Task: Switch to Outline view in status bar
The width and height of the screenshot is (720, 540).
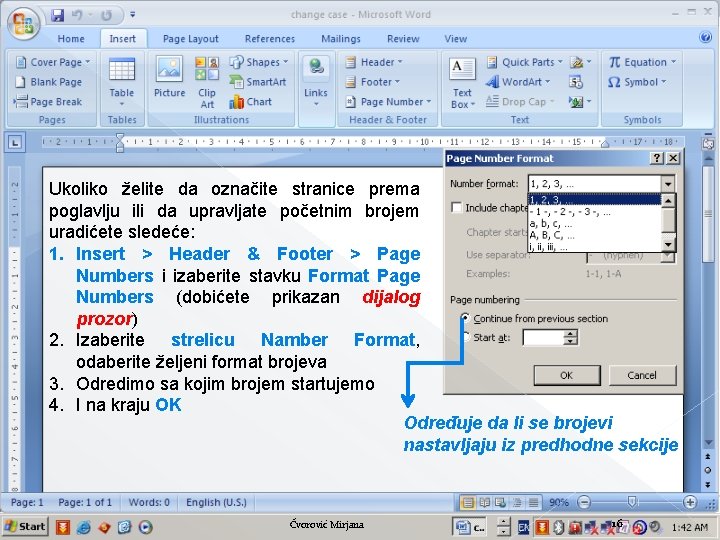Action: click(517, 503)
